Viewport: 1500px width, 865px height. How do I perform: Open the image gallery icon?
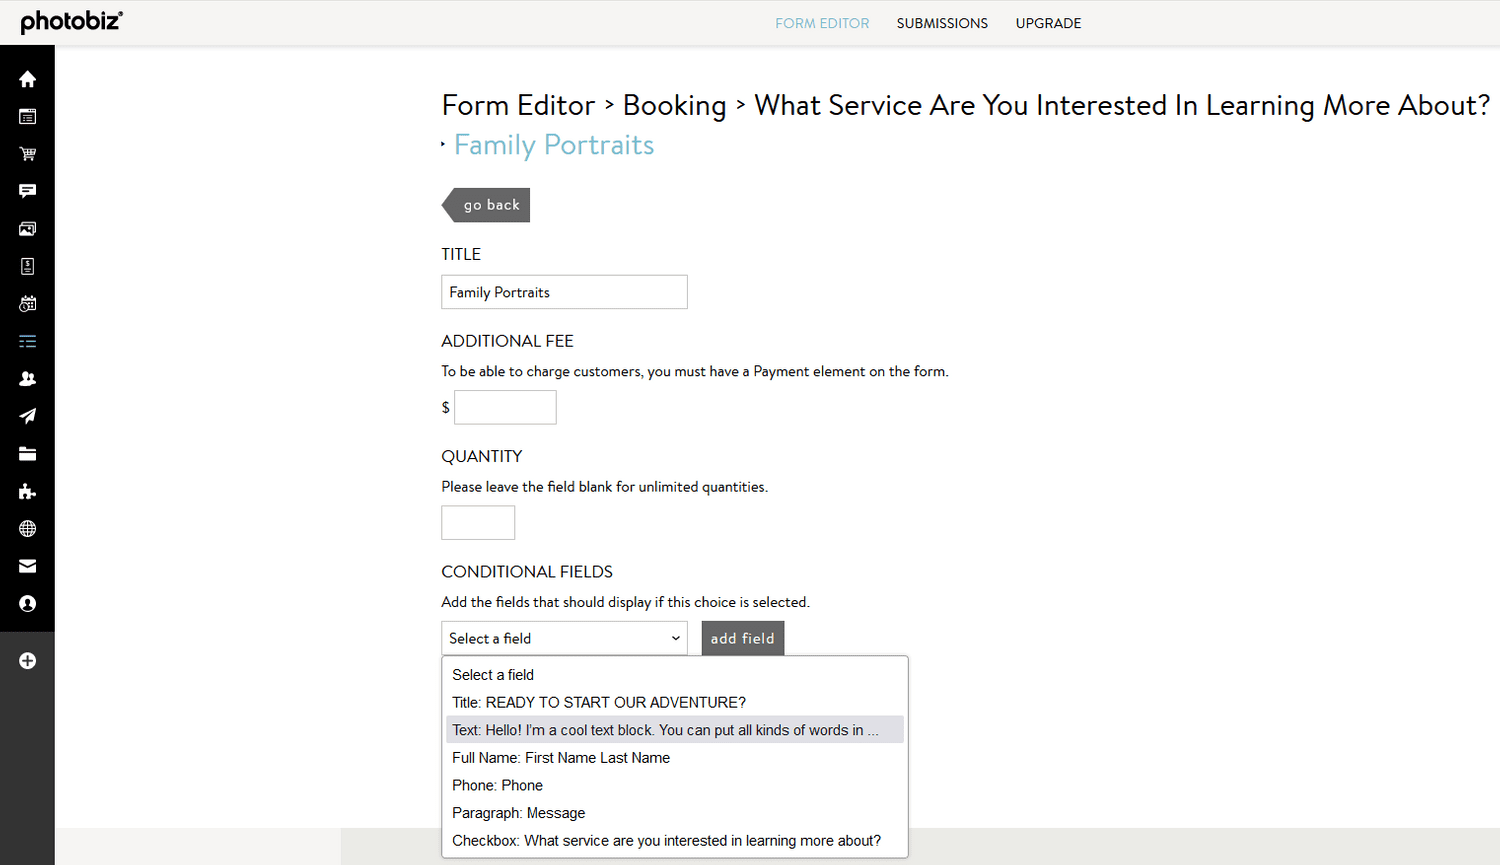tap(27, 228)
